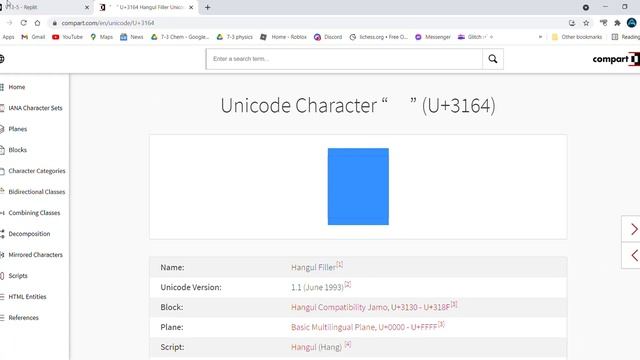Click the install/share icon in address bar
Image resolution: width=640 pixels, height=360 pixels.
point(572,23)
